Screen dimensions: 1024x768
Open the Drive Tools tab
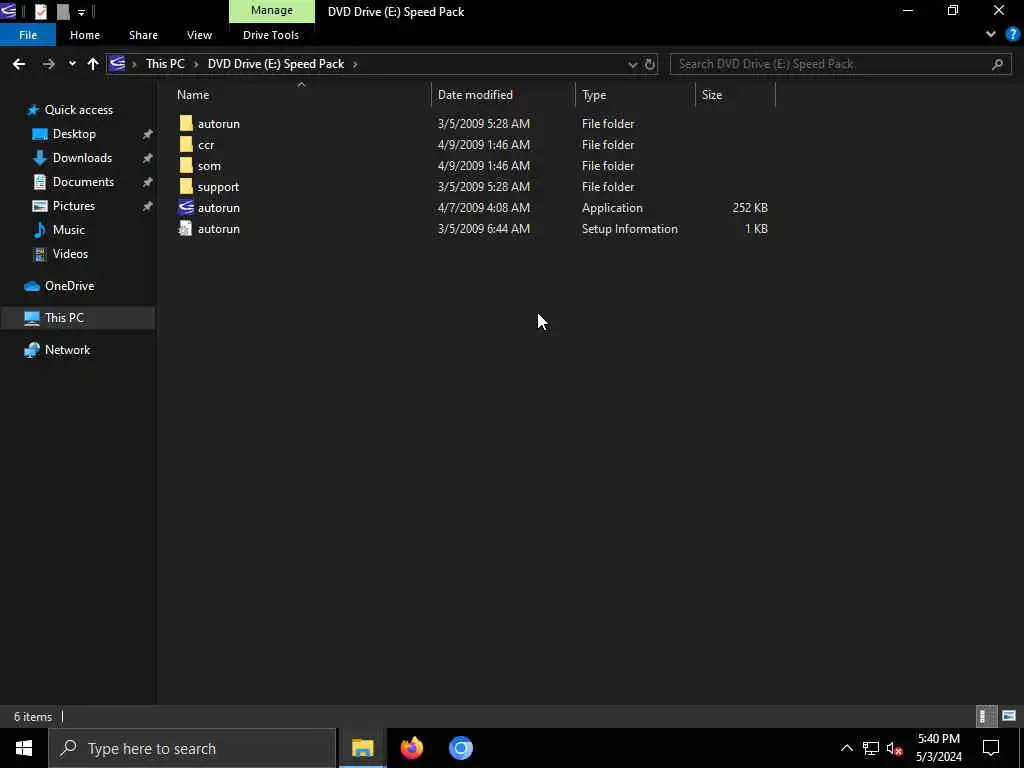pos(270,35)
